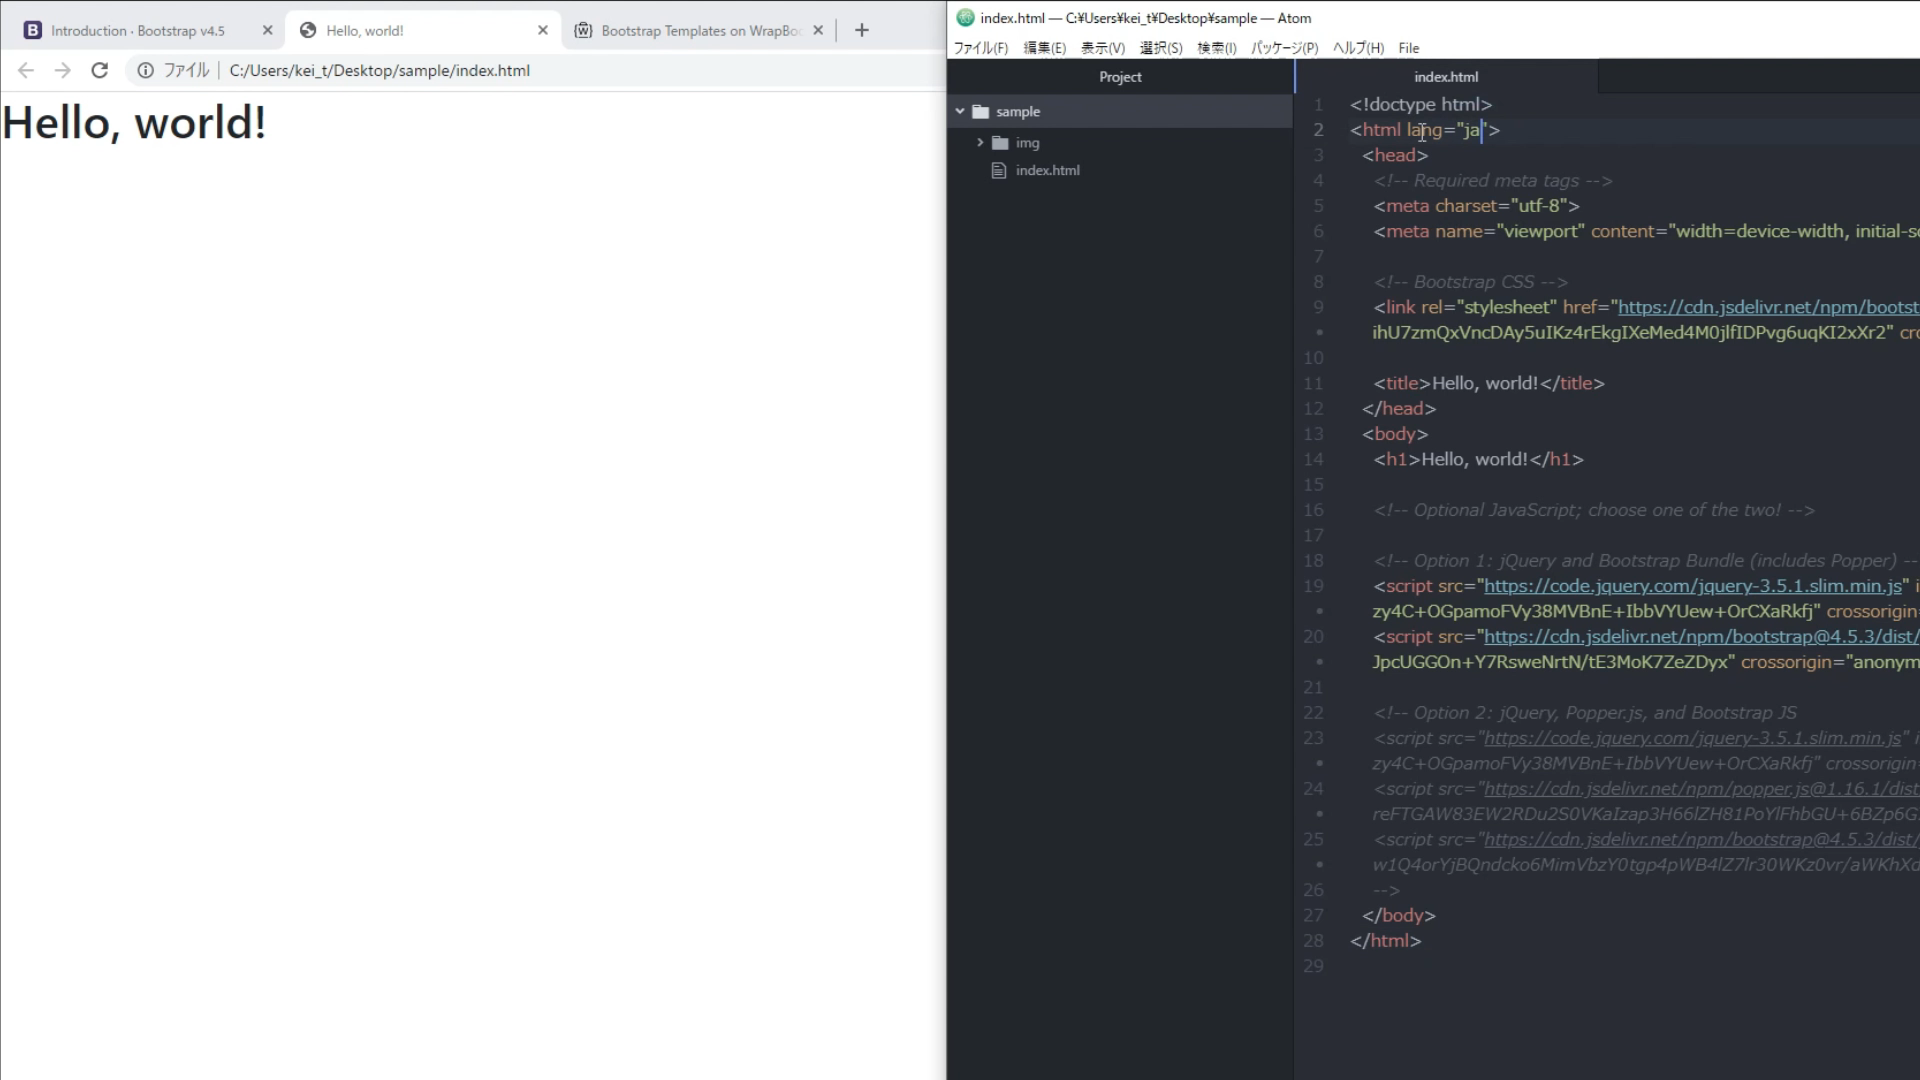1920x1080 pixels.
Task: Click the meta name="viewport" line
Action: click(1646, 231)
